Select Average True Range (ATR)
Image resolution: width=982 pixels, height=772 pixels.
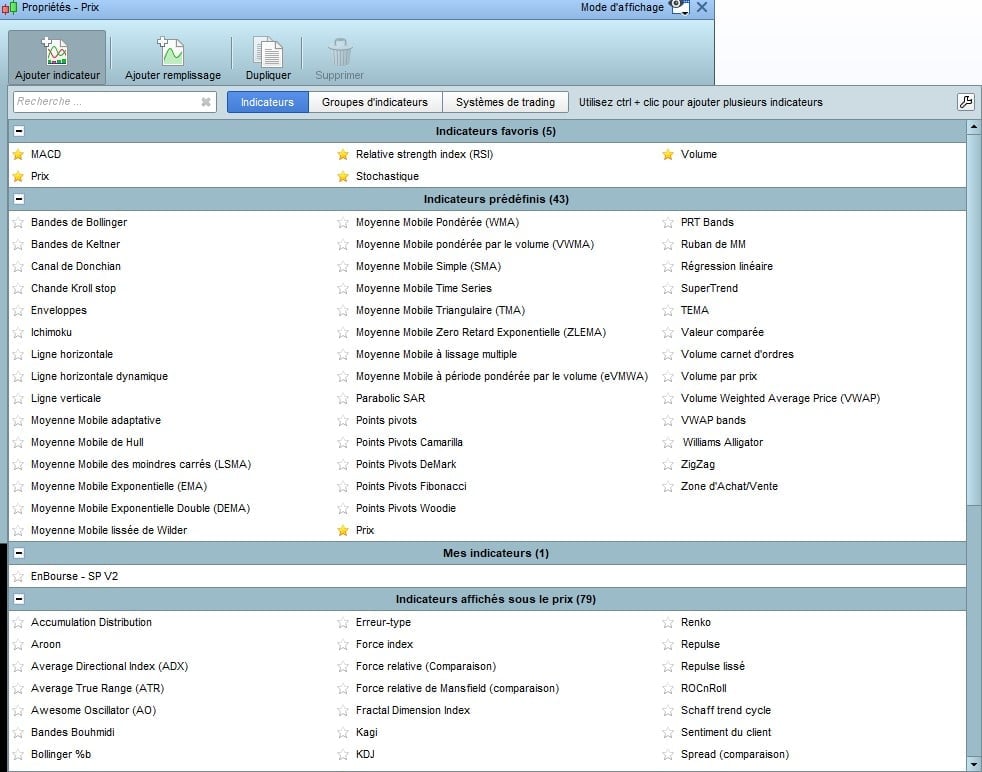[x=97, y=688]
